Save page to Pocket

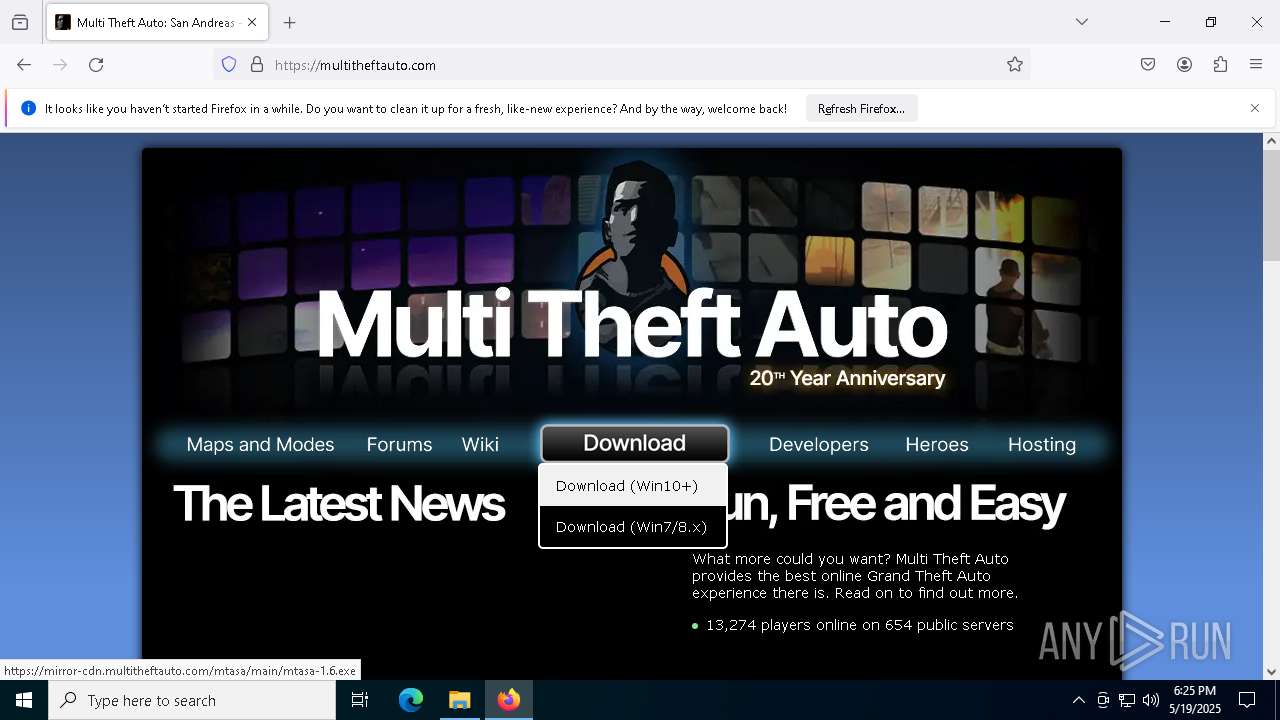pyautogui.click(x=1148, y=65)
